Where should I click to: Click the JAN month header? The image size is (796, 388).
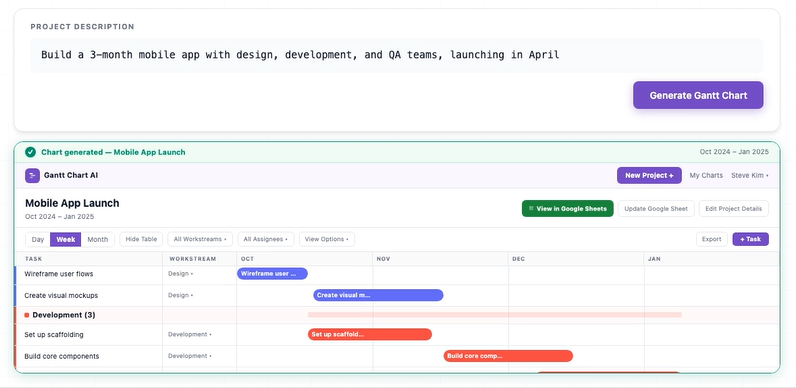point(654,259)
